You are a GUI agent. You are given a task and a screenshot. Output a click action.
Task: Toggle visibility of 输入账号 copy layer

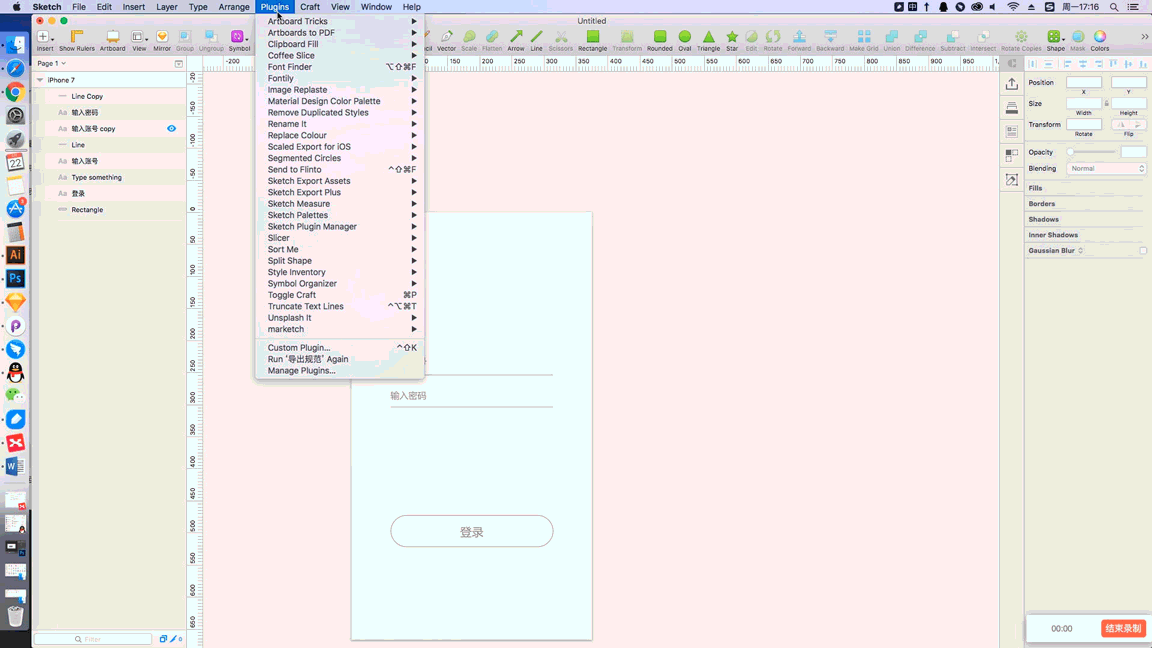pos(171,129)
